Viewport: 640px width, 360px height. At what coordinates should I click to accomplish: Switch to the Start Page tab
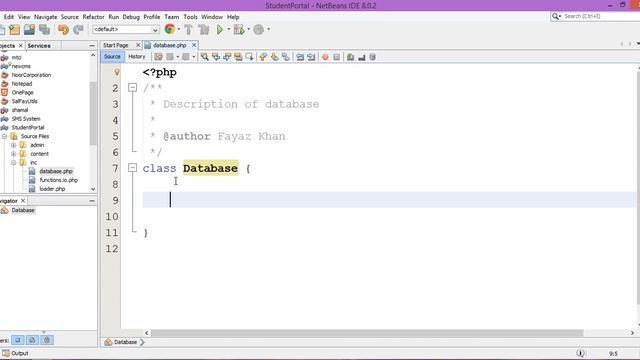116,45
